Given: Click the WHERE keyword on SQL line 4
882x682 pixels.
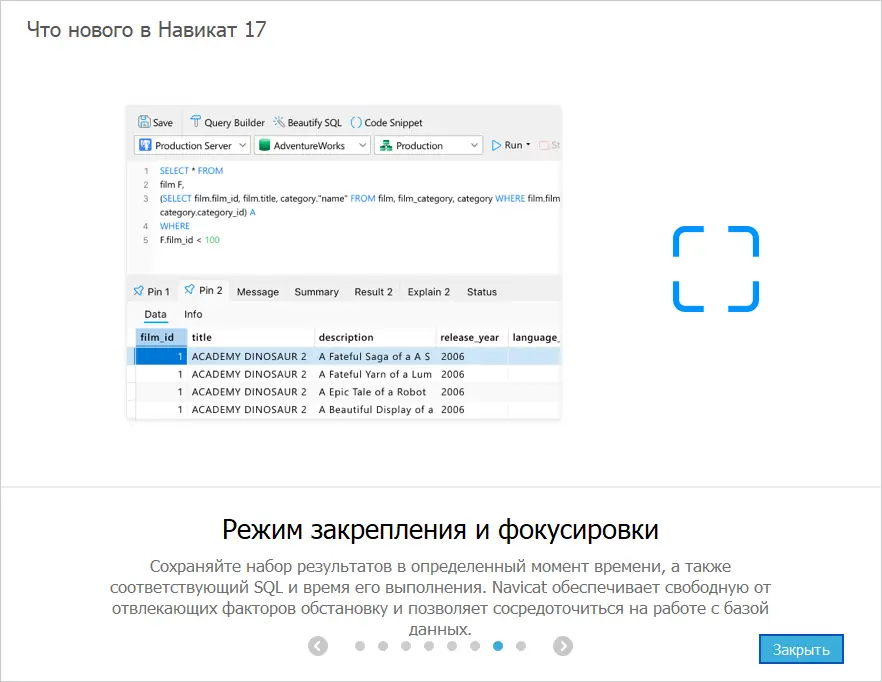Looking at the screenshot, I should [x=175, y=226].
